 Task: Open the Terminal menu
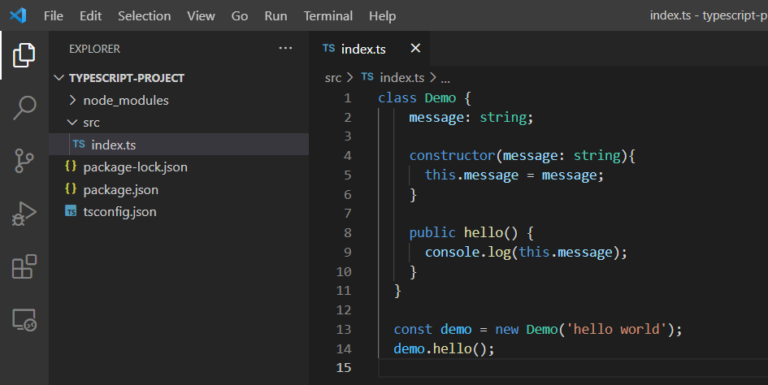coord(328,16)
